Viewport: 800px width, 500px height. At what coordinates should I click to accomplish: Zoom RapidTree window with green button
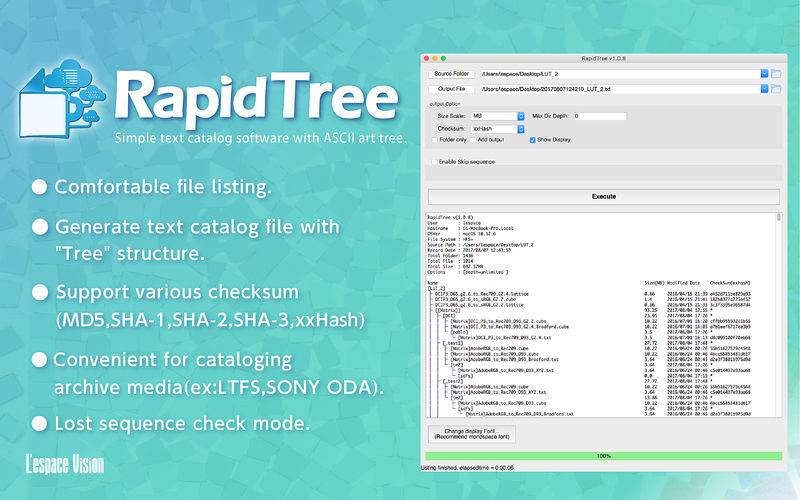click(443, 59)
